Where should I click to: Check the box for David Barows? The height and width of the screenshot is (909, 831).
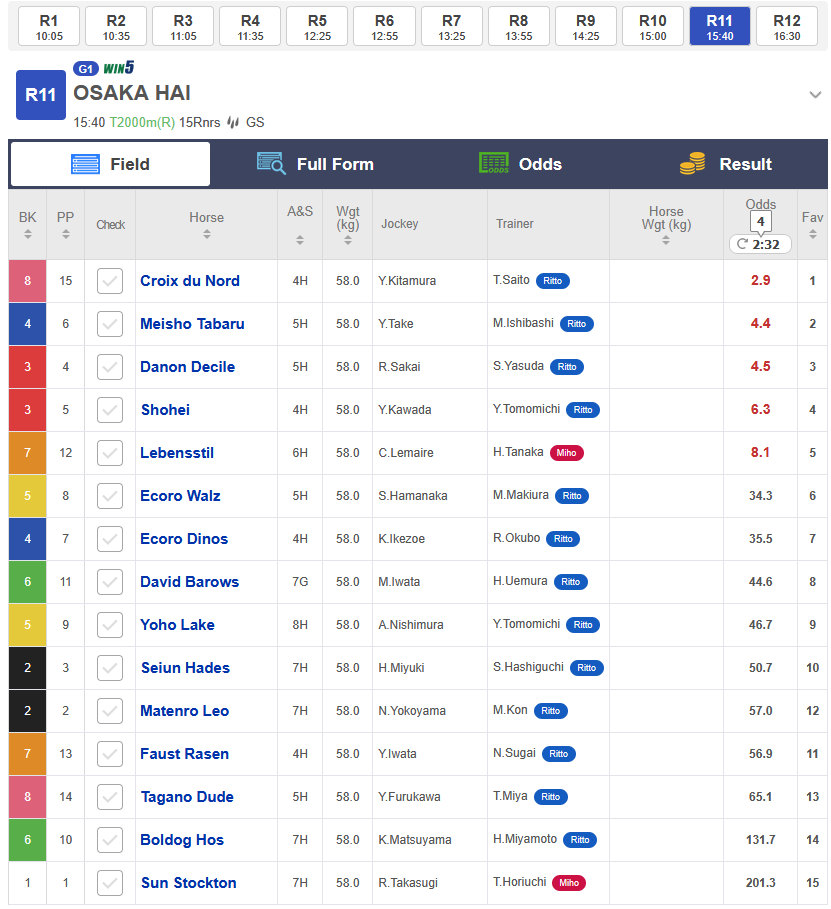110,581
